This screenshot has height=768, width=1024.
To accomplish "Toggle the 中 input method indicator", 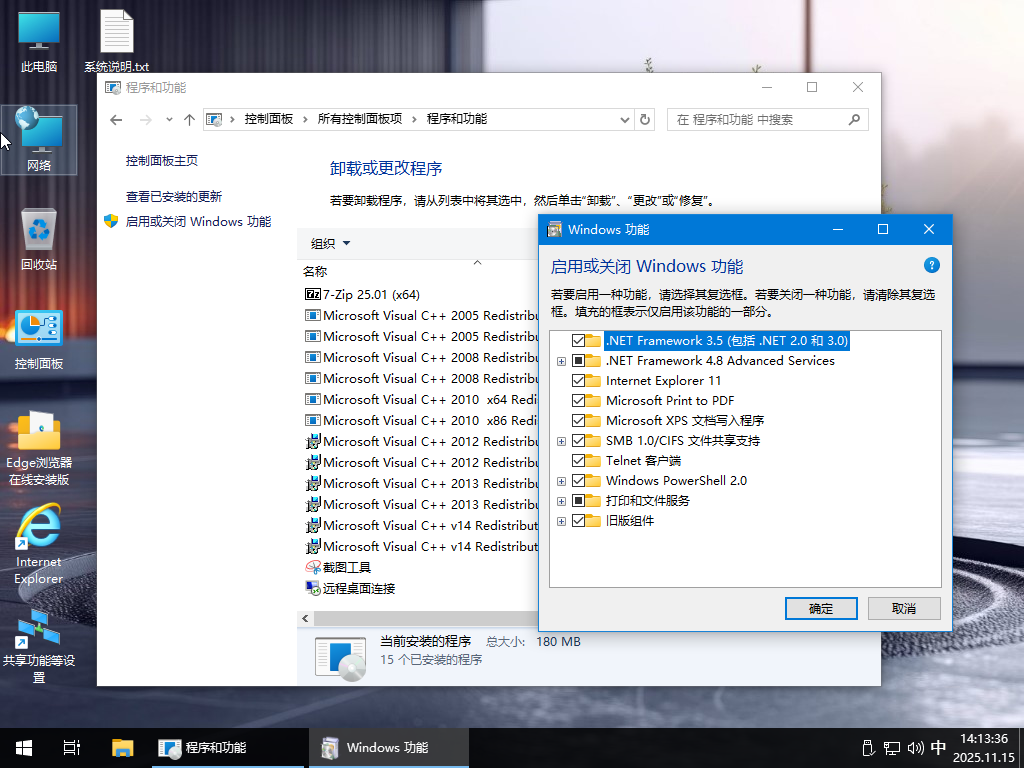I will click(x=938, y=748).
